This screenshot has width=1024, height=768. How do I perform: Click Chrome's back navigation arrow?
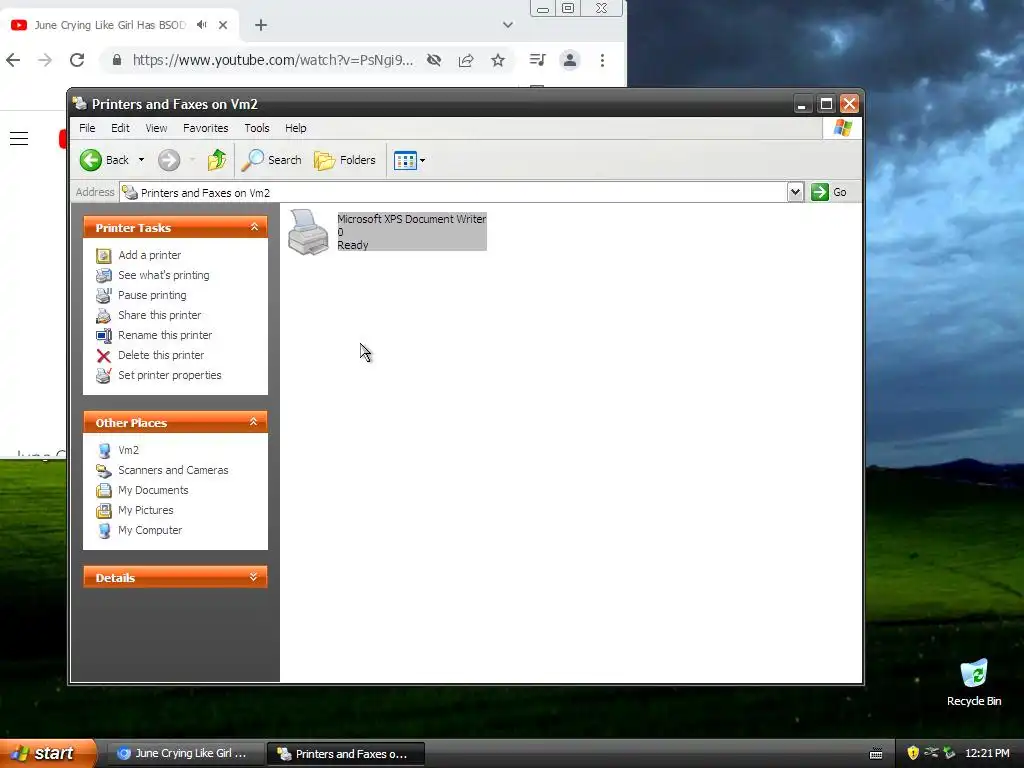[x=13, y=60]
